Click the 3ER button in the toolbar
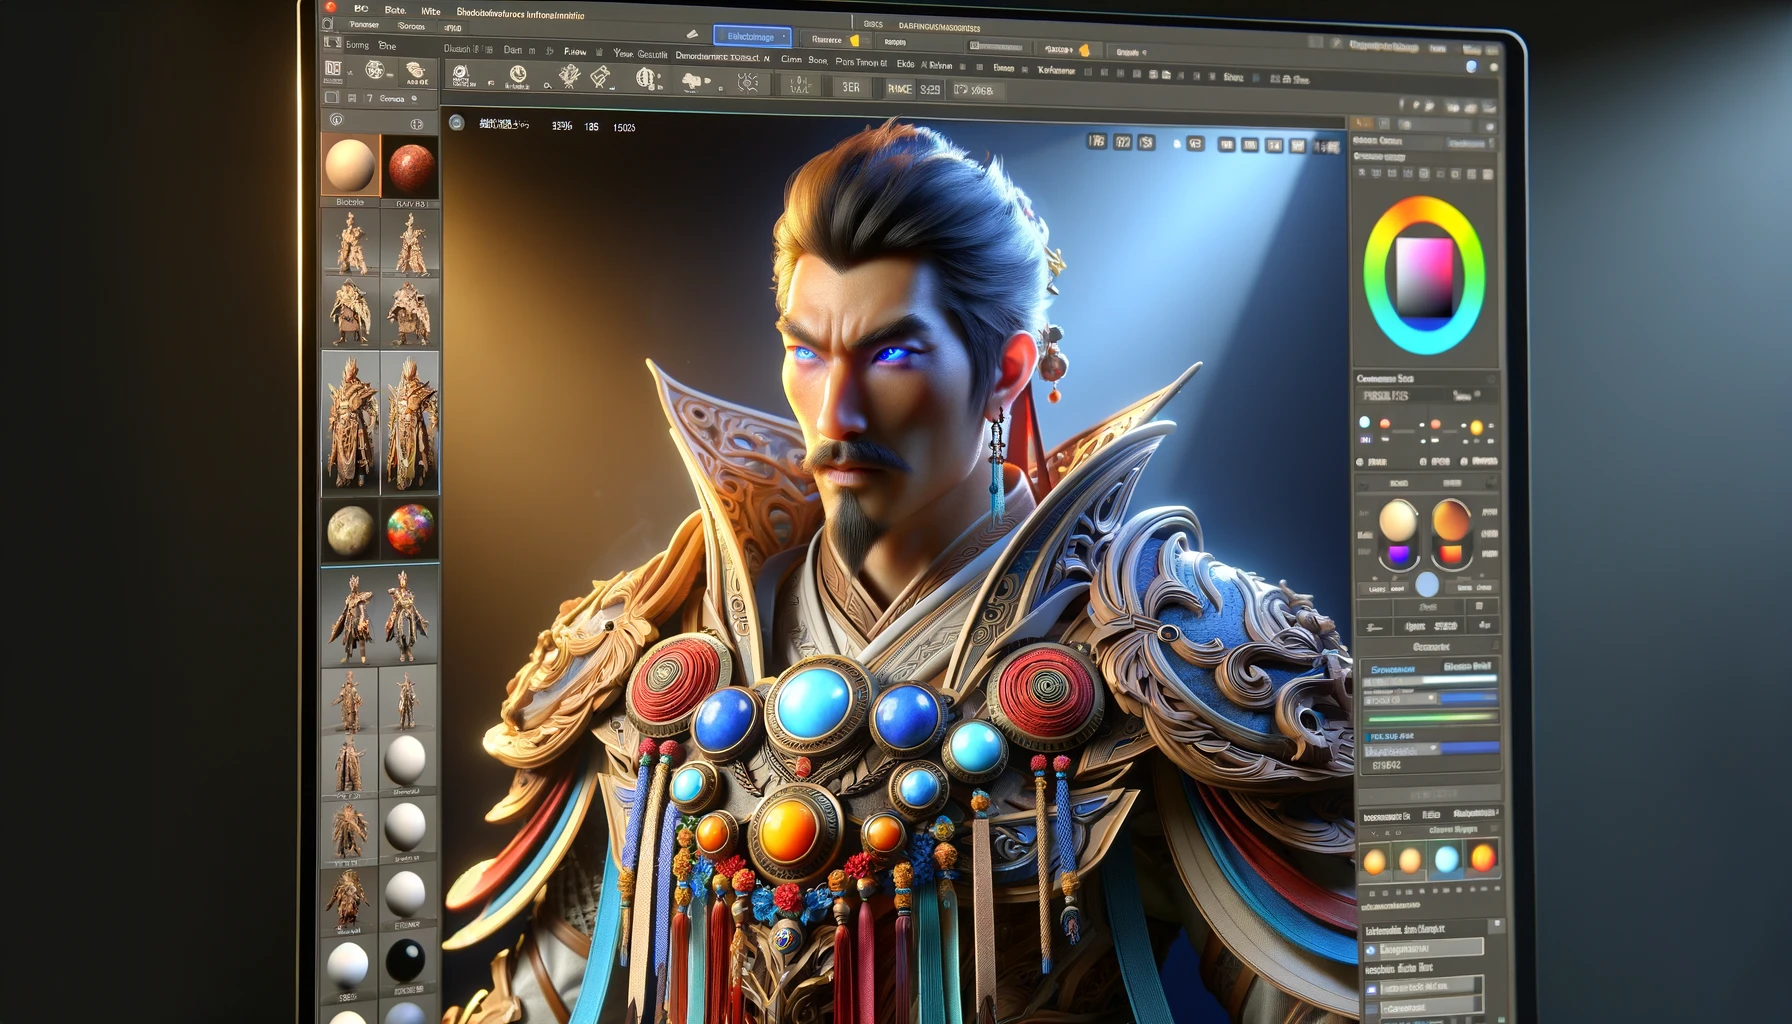This screenshot has height=1024, width=1792. point(851,88)
